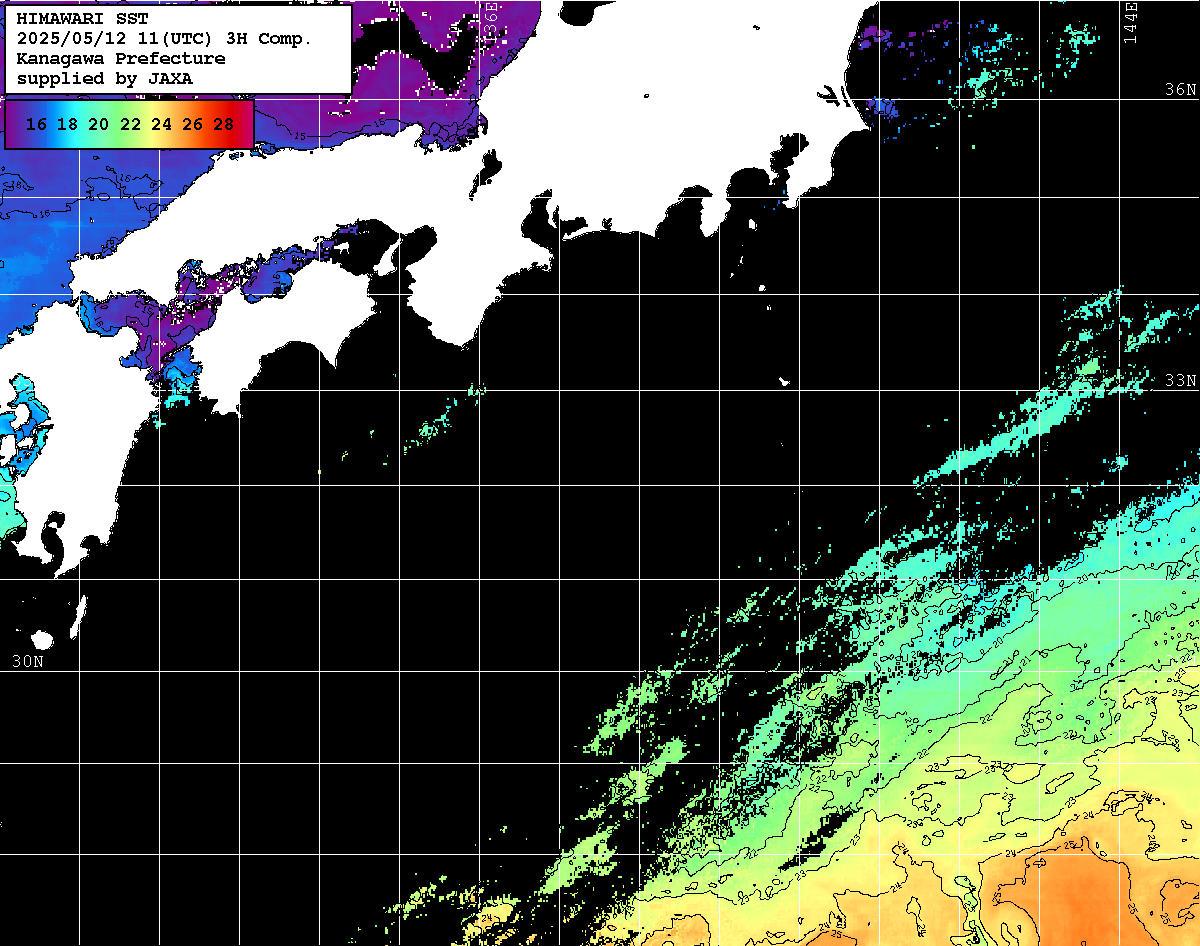
Task: Click the '24' value on temperature legend
Action: (x=161, y=124)
